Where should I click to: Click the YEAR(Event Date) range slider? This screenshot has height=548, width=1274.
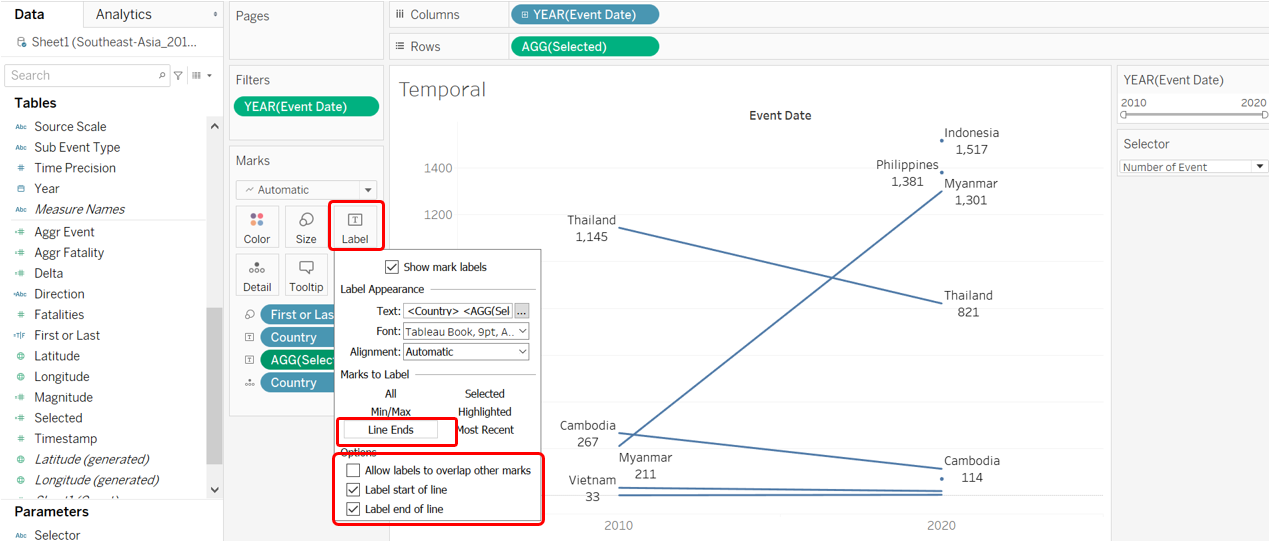coord(1193,115)
